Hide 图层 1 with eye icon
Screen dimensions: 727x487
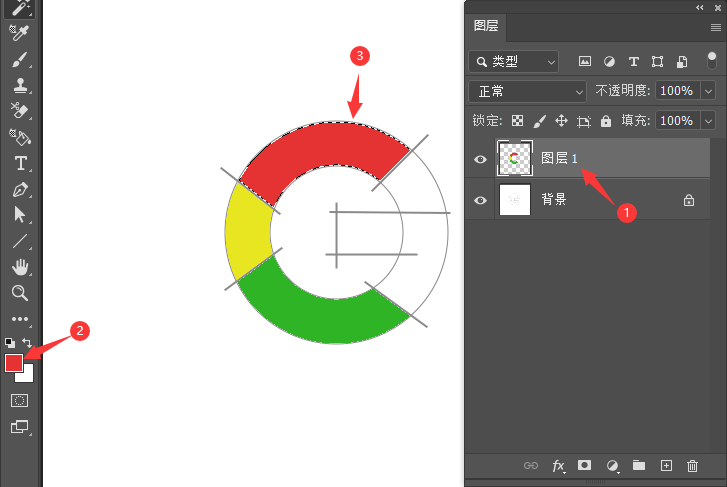click(x=480, y=160)
